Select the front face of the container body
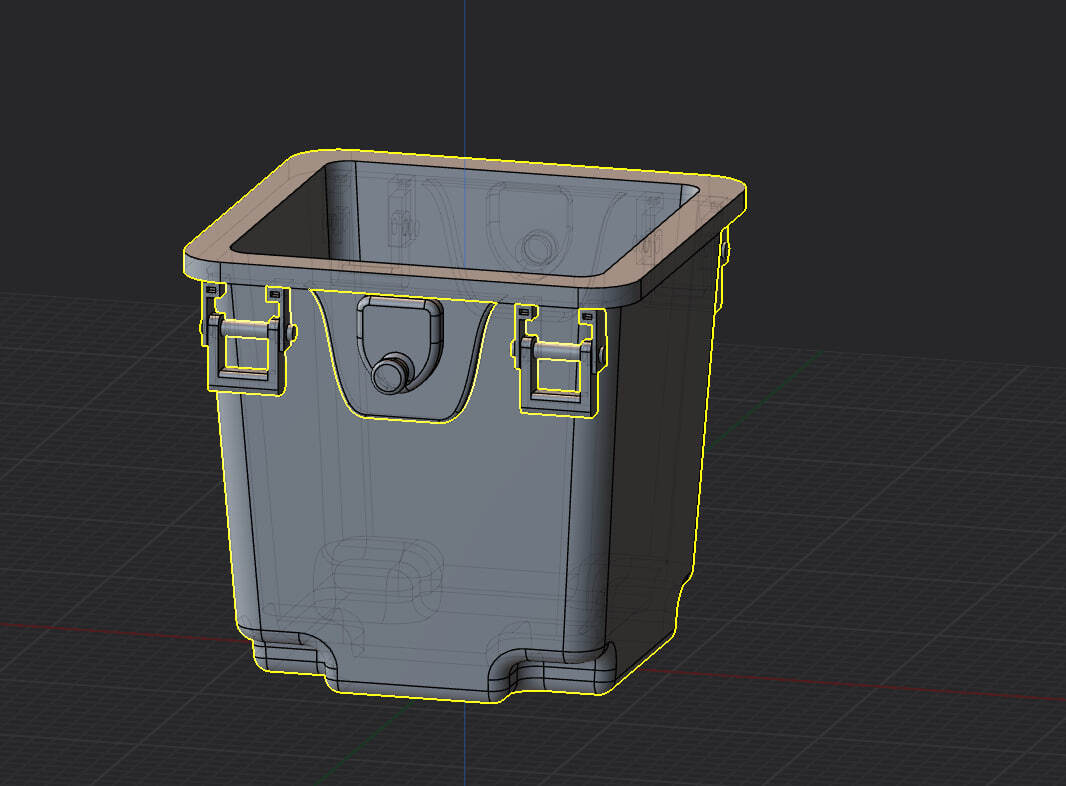 pos(420,500)
